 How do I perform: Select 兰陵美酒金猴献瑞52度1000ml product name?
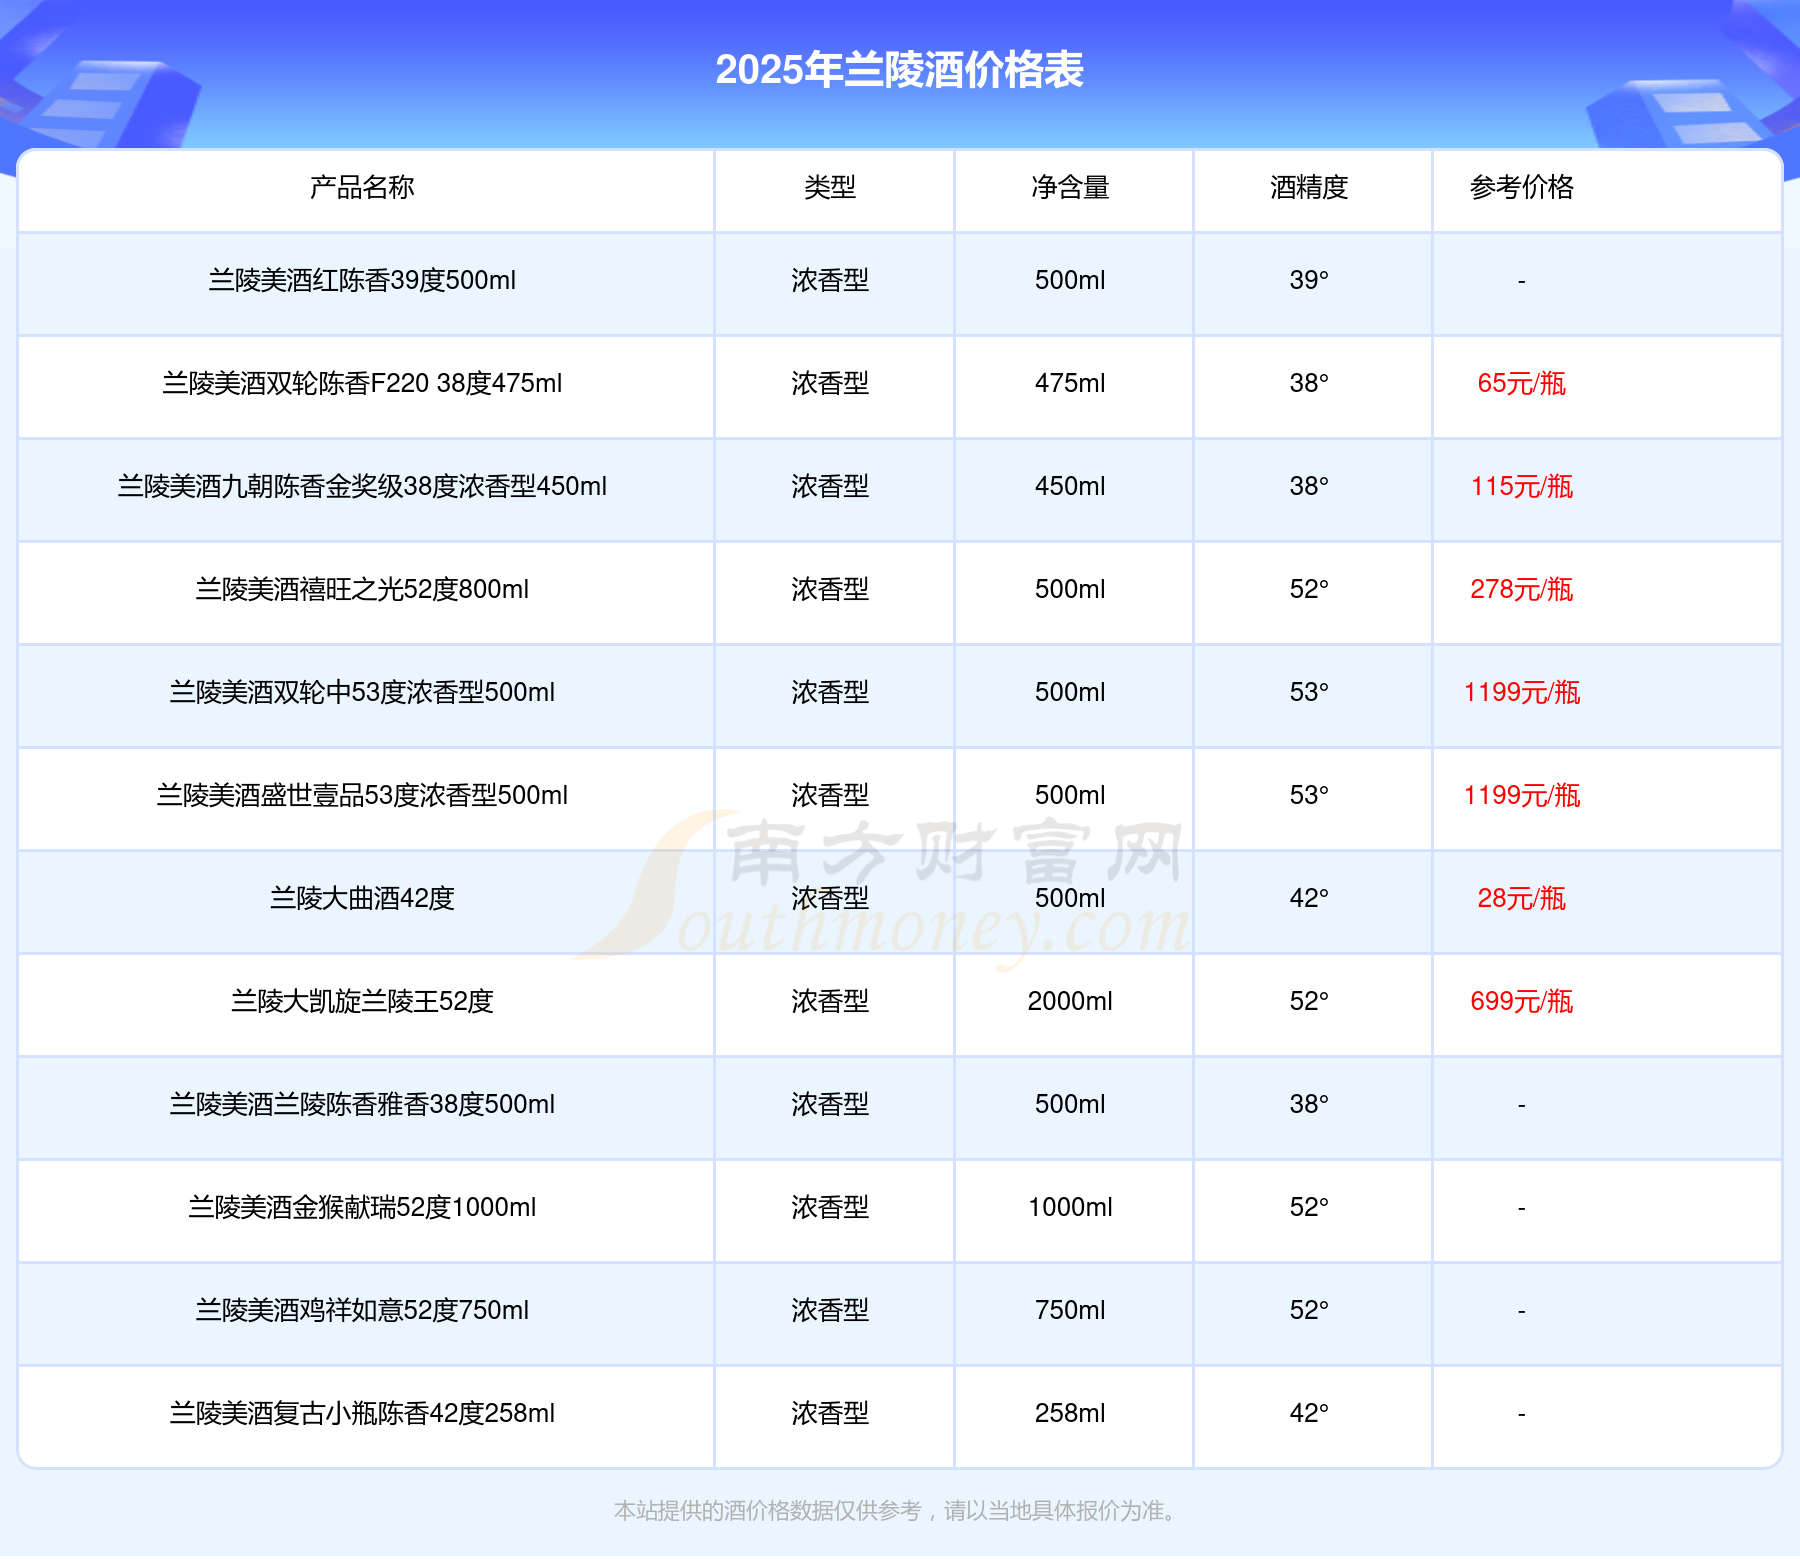click(362, 1207)
